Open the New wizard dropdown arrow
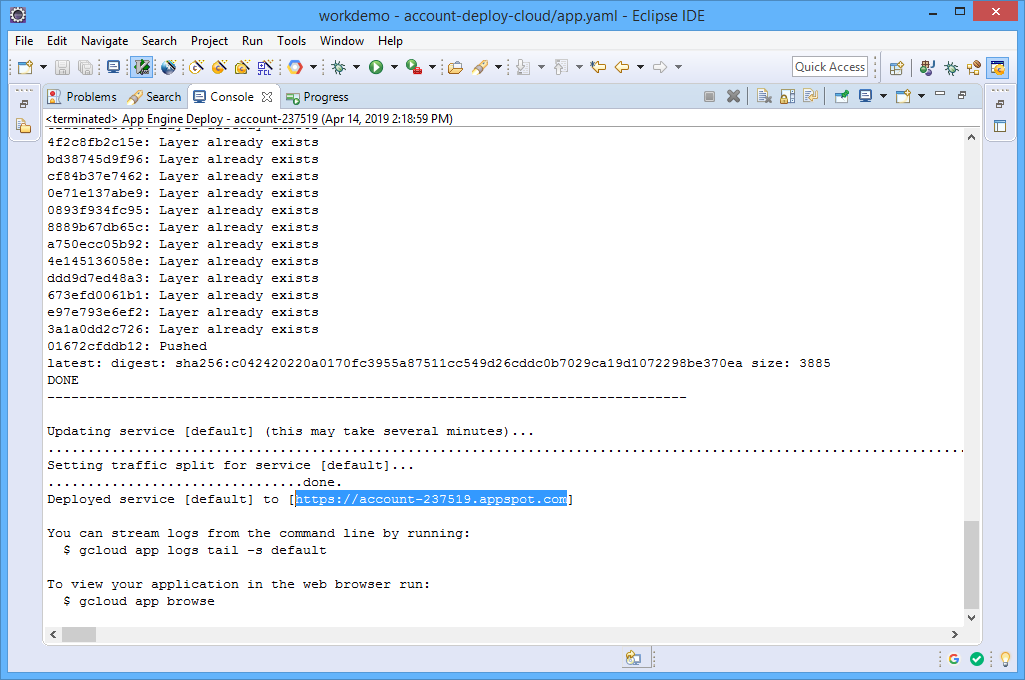This screenshot has height=680, width=1025. (x=43, y=67)
